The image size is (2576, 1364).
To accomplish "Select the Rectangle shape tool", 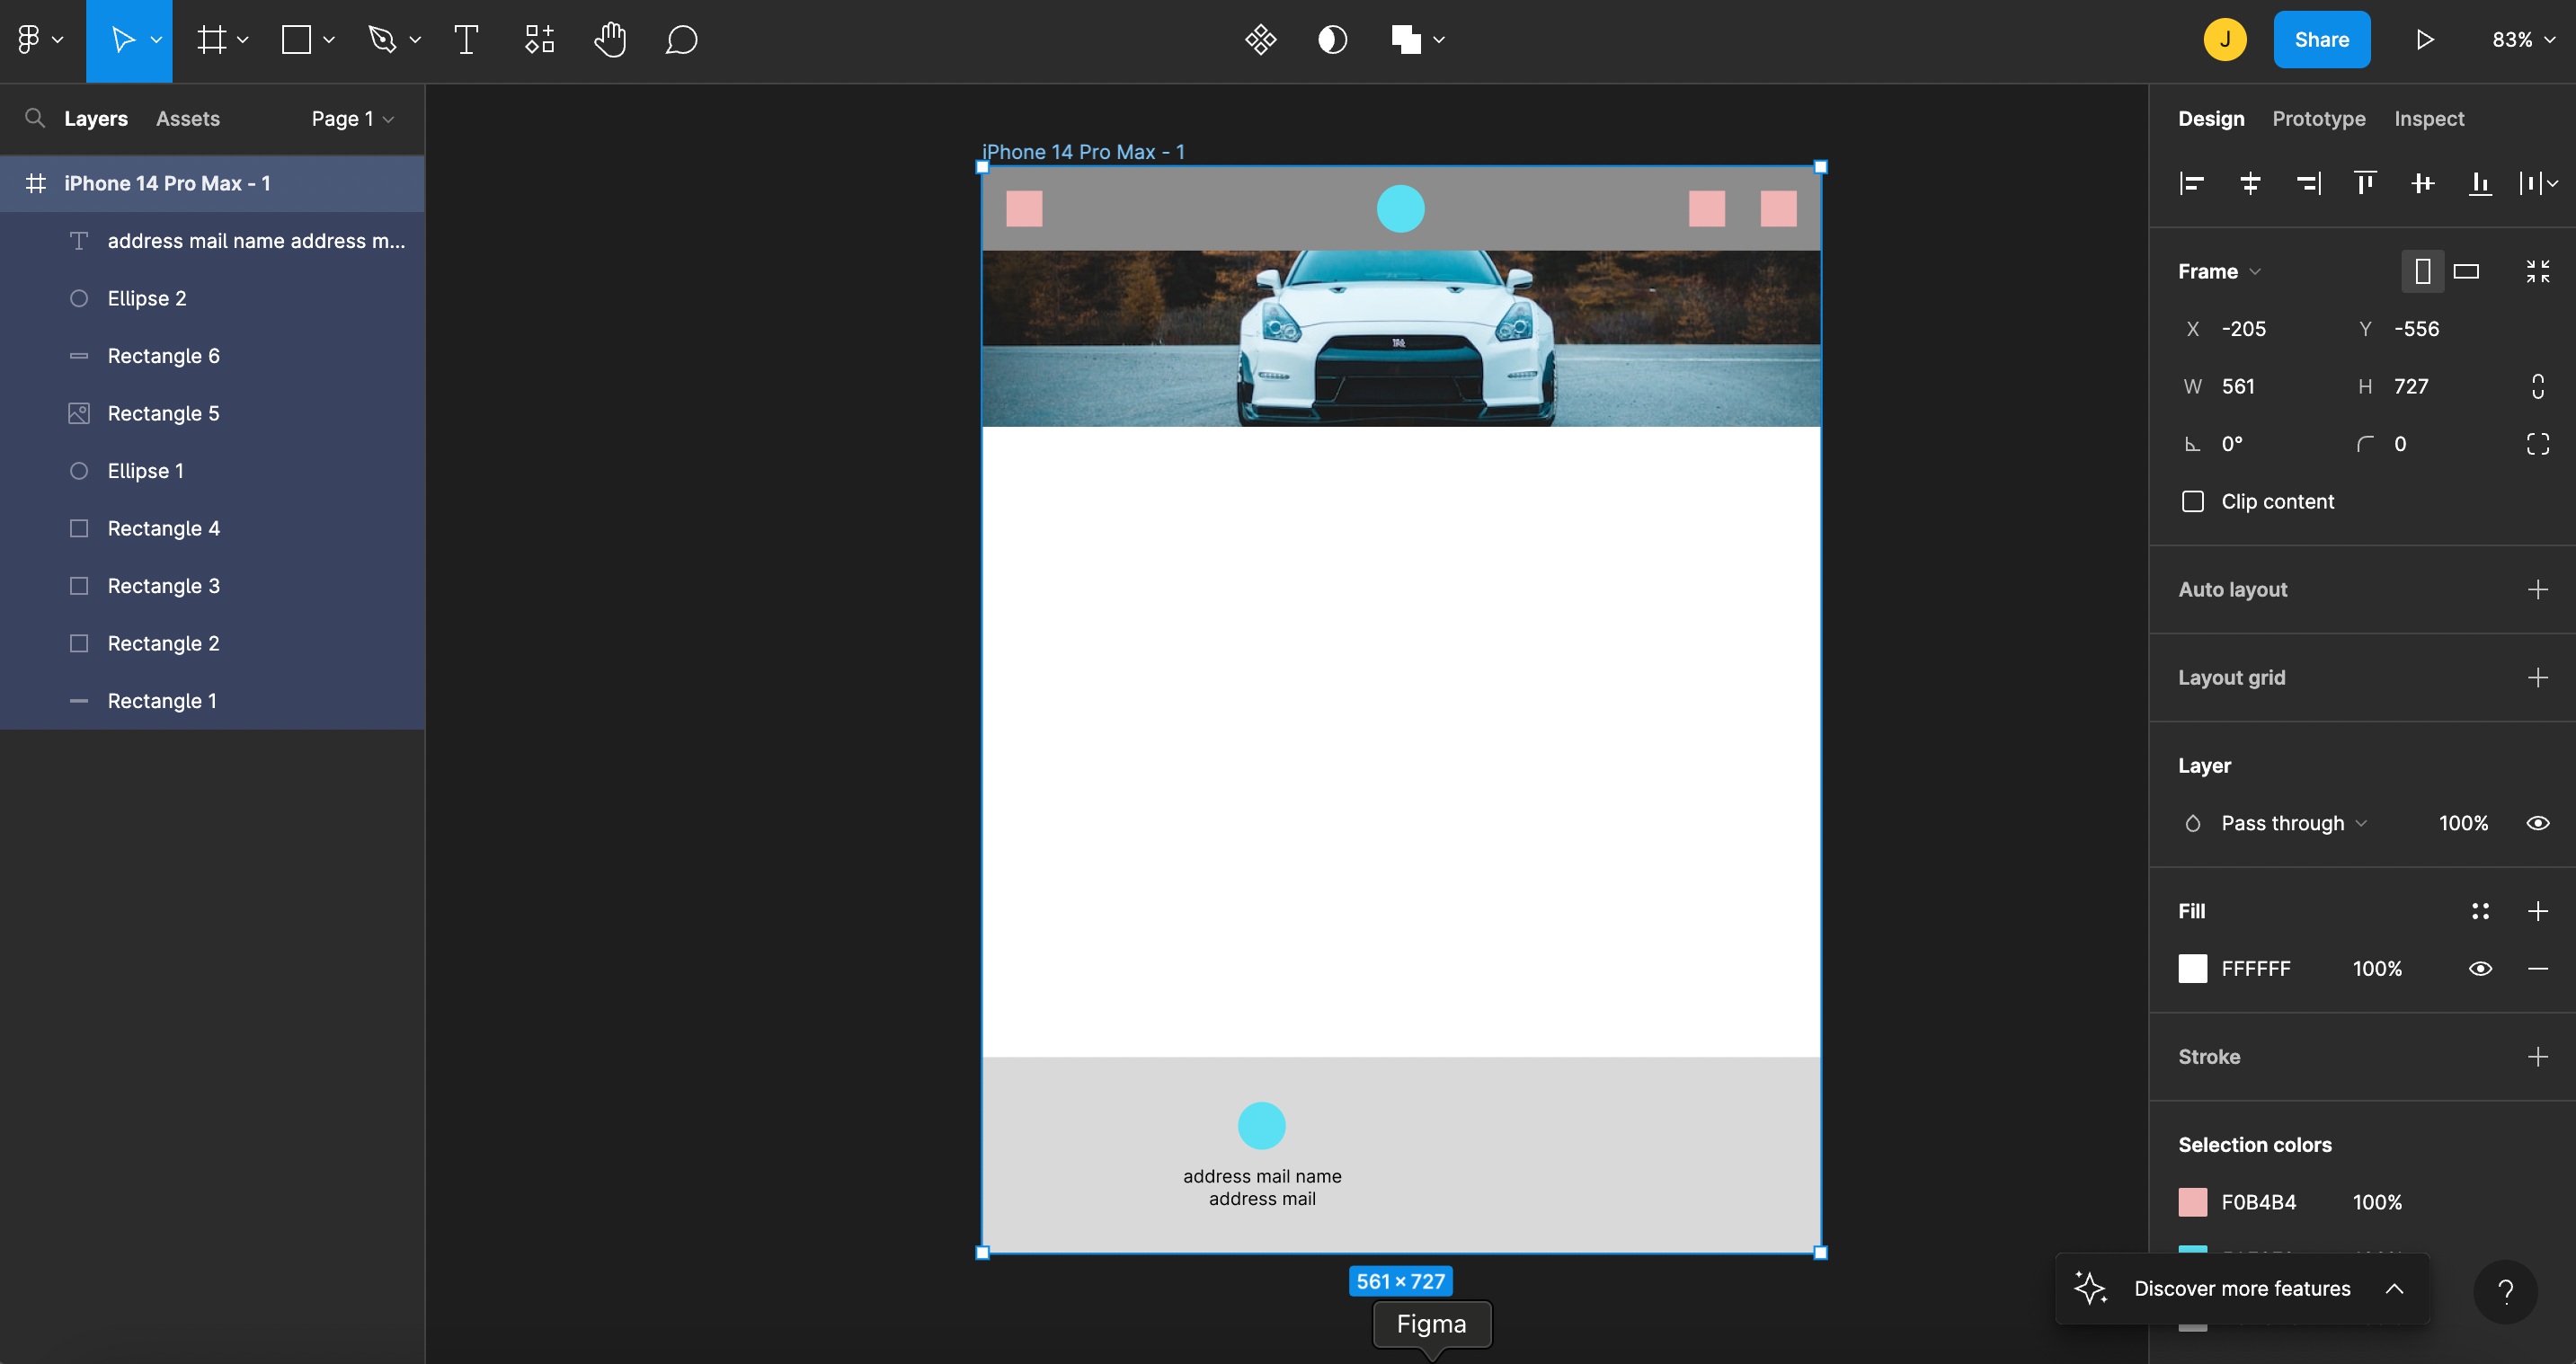I will point(296,40).
